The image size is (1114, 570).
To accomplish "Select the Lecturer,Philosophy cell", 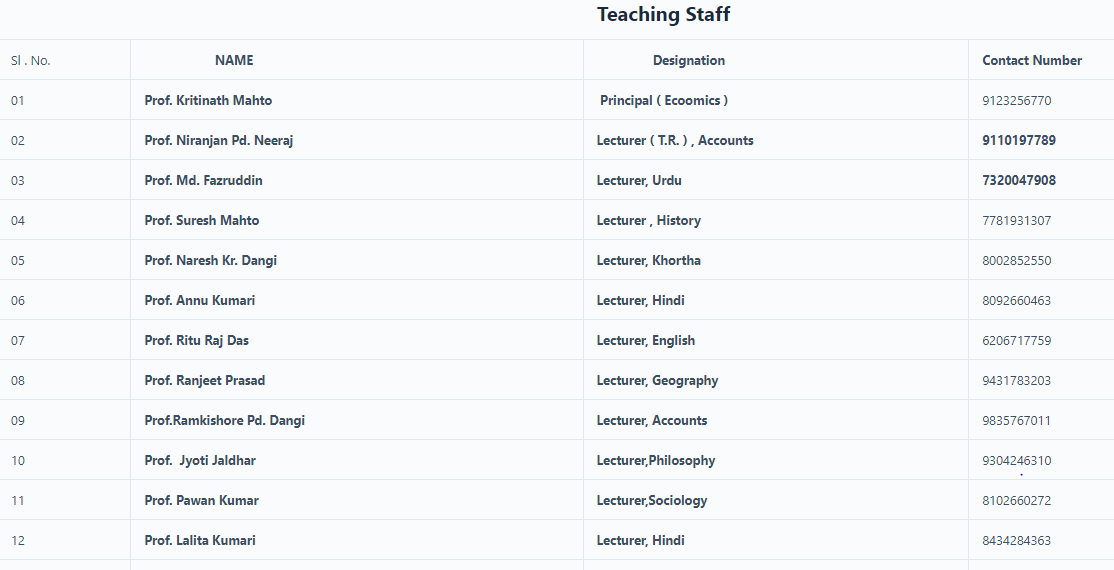I will point(656,461).
